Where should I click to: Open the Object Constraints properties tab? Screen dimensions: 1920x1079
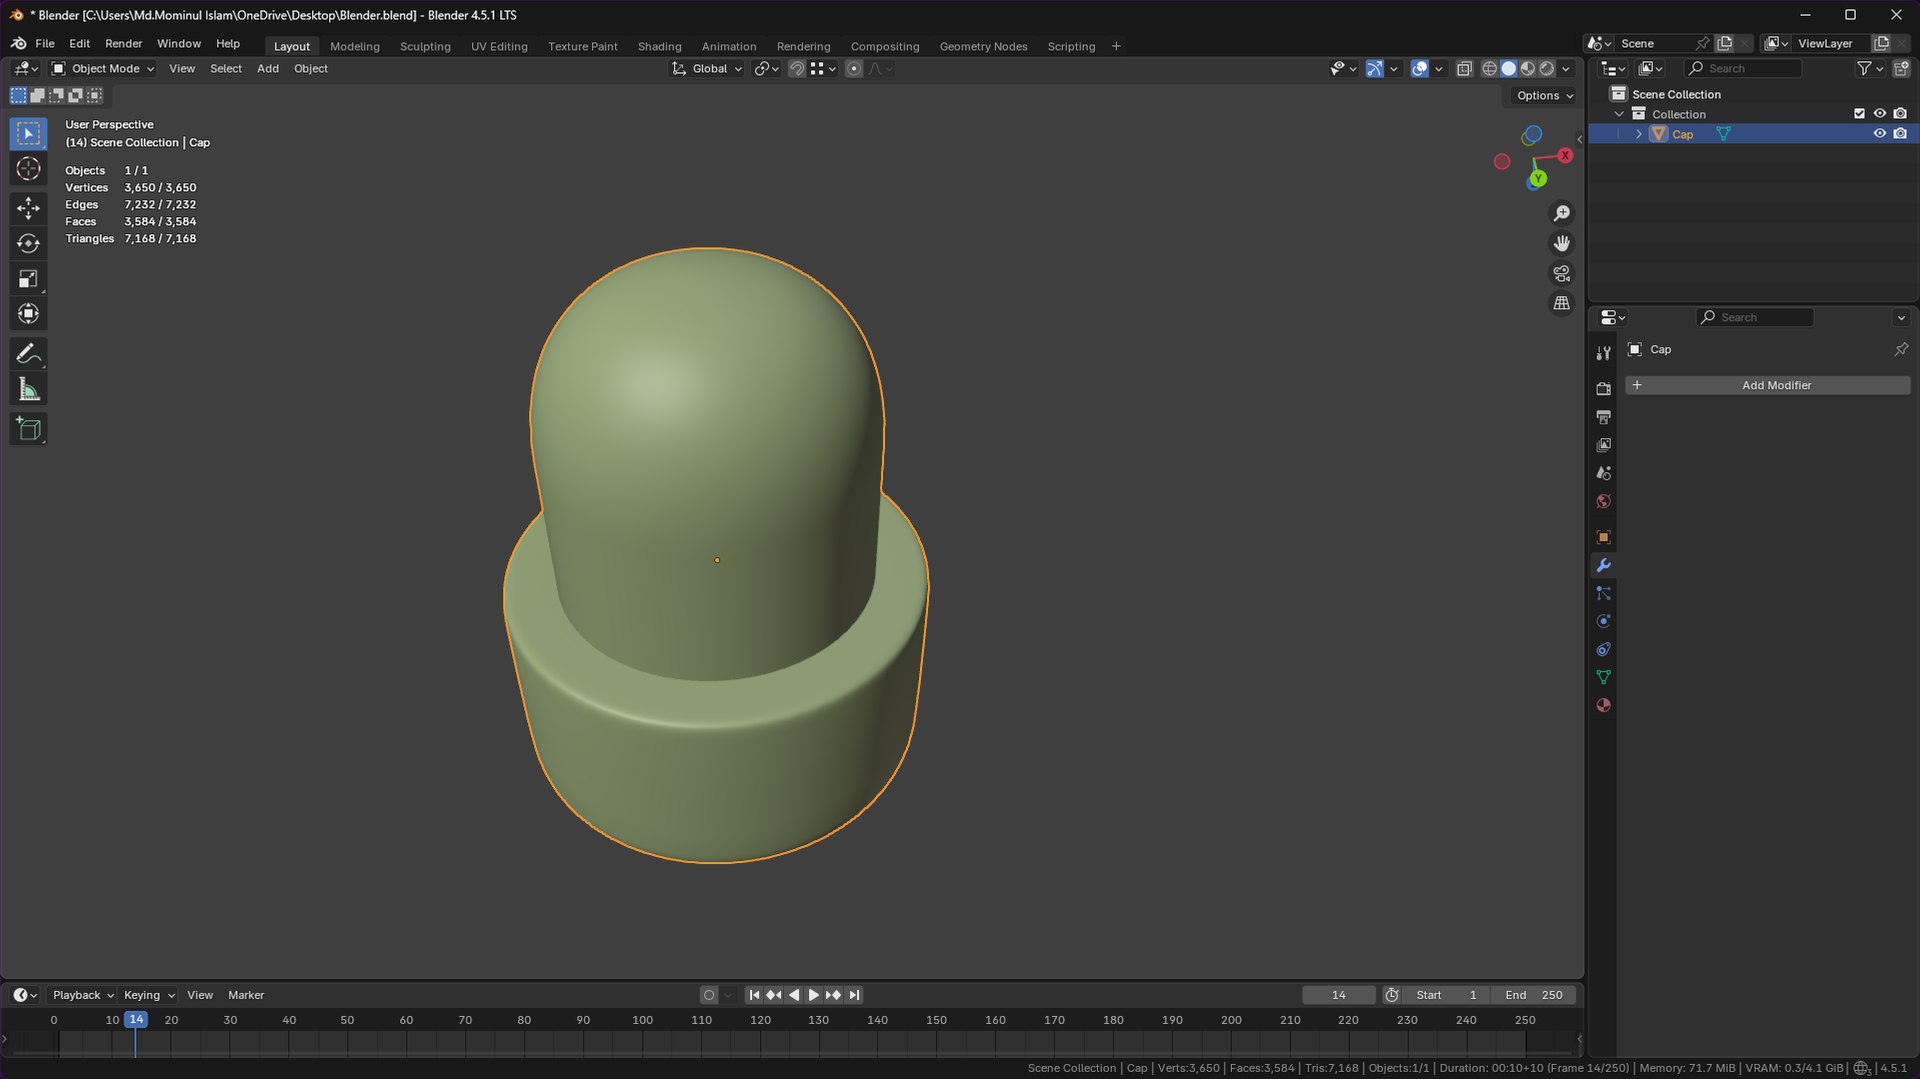[1603, 649]
